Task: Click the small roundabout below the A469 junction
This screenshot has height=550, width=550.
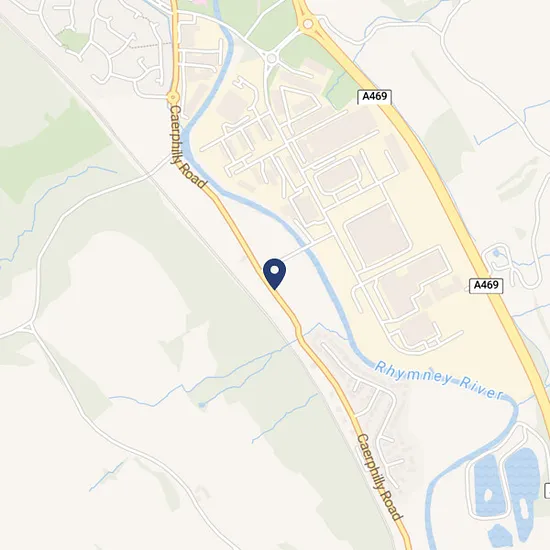Action: (271, 58)
